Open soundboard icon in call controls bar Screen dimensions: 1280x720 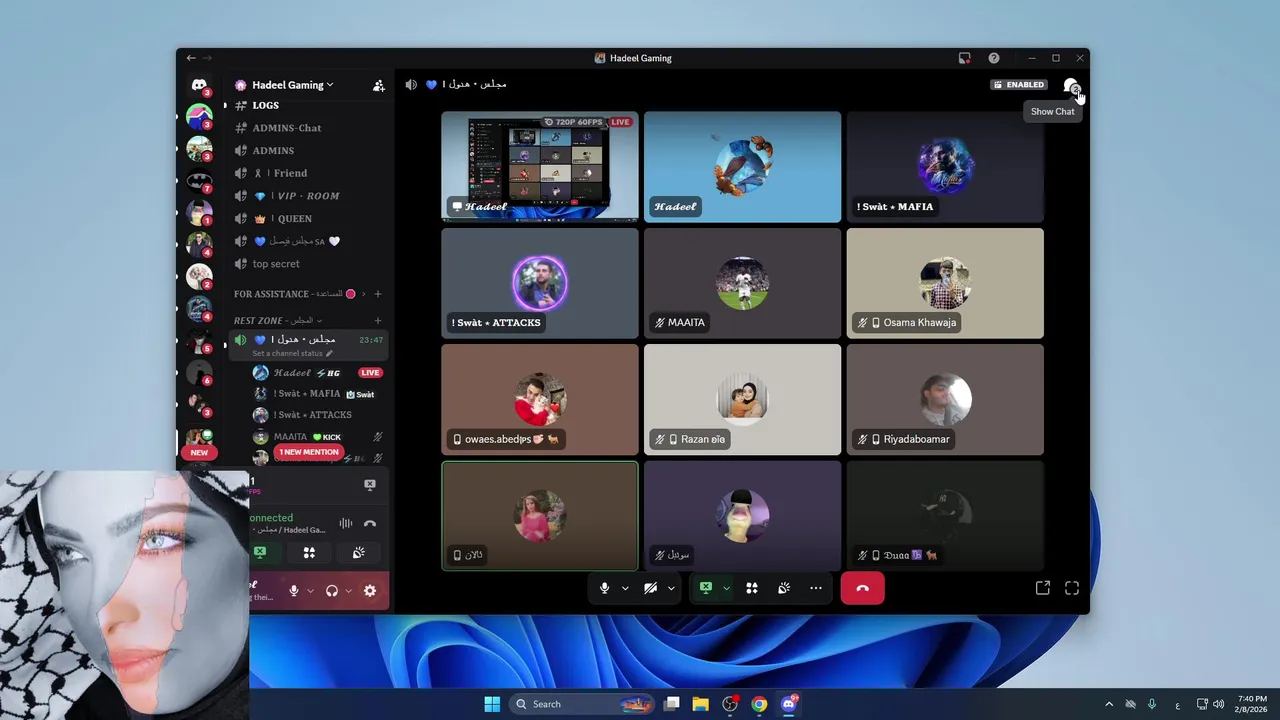[x=784, y=588]
